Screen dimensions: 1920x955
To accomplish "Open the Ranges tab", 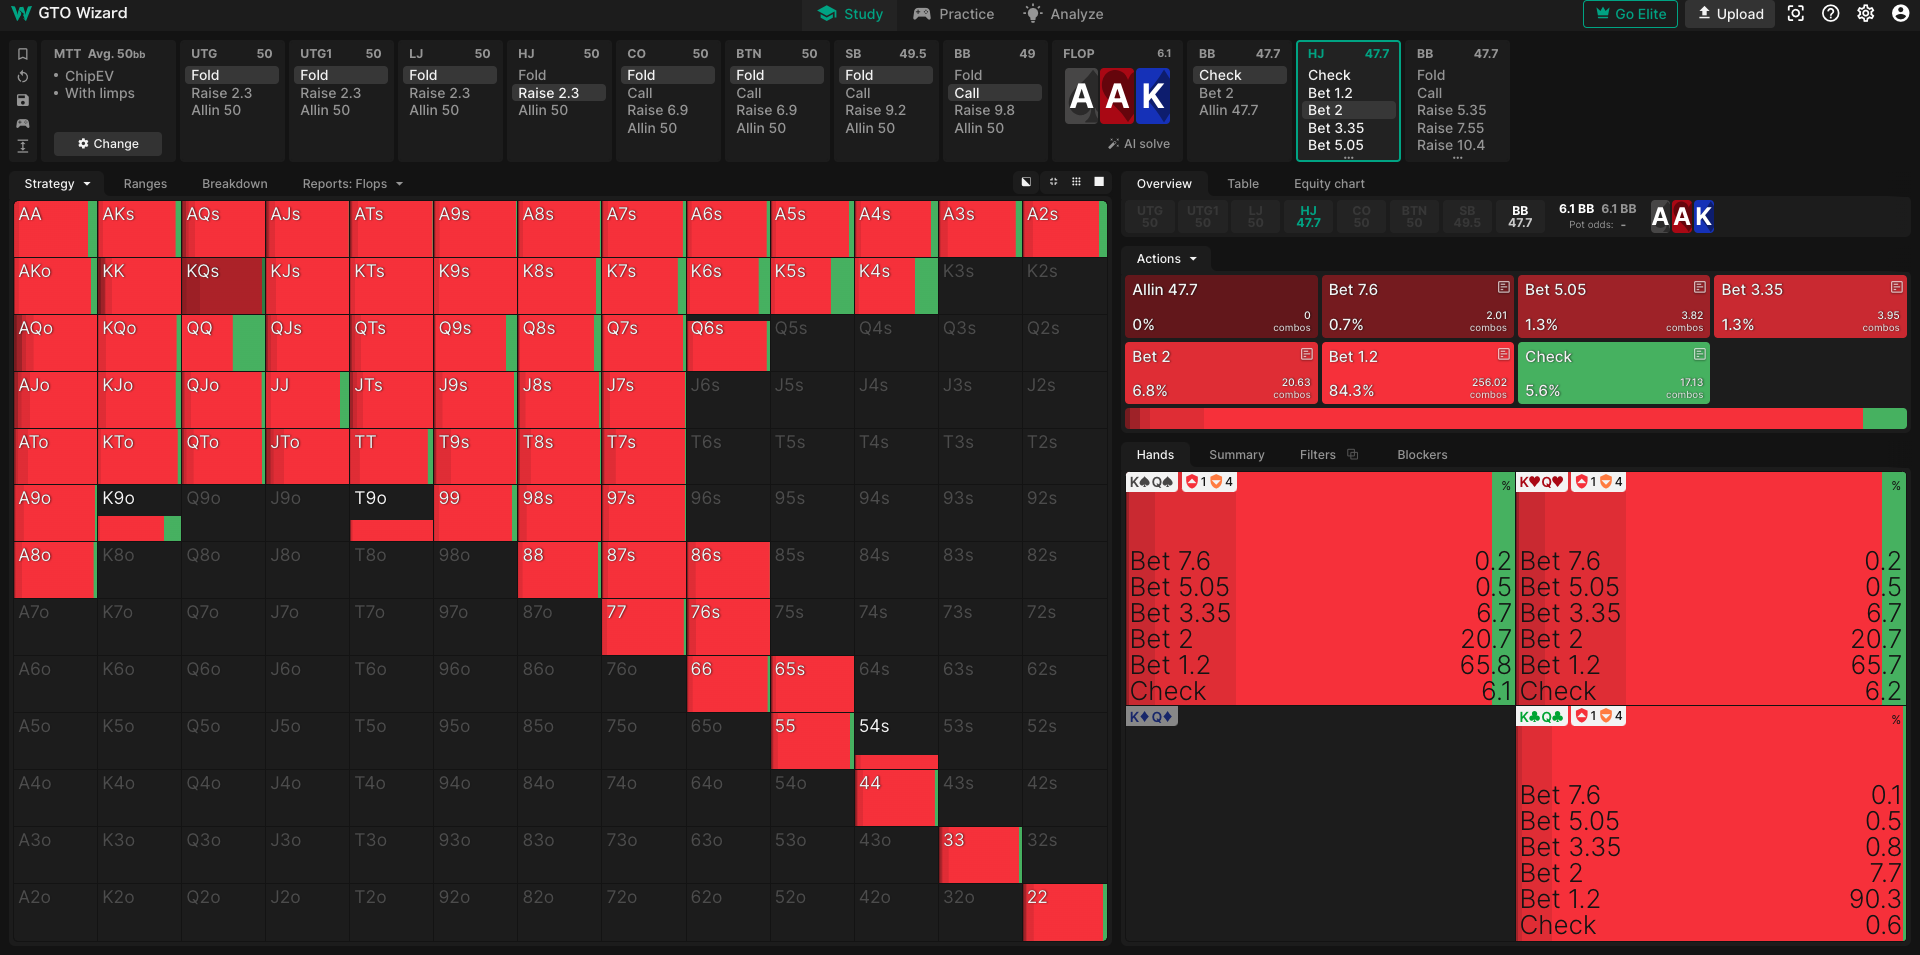I will 145,184.
